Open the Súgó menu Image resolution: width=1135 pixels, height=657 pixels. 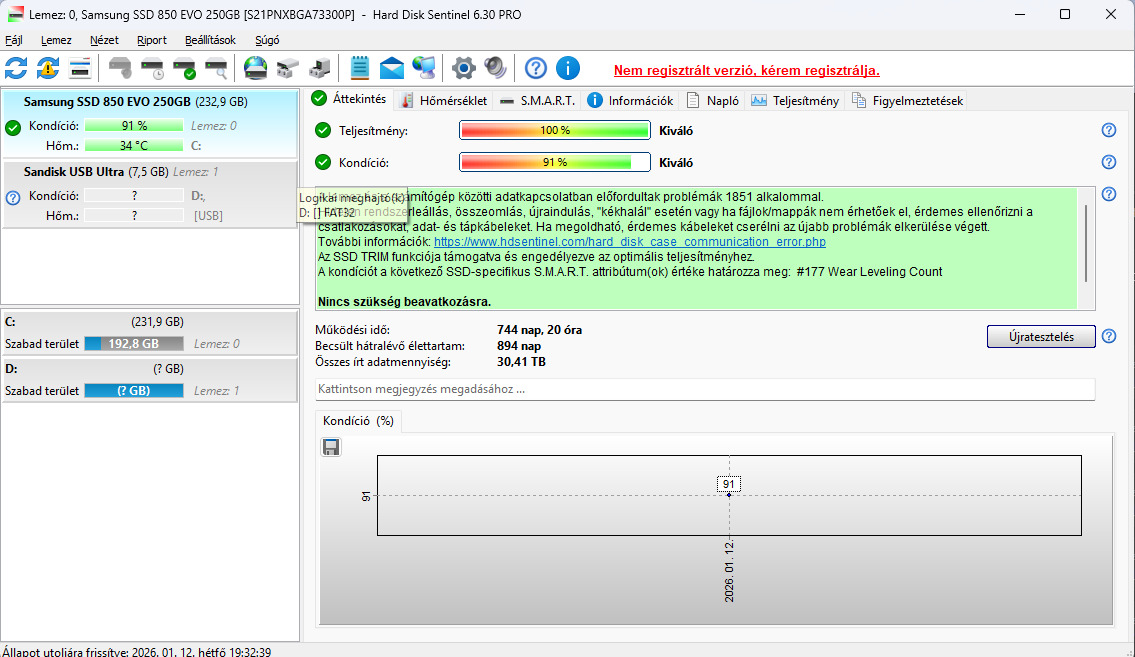tap(267, 41)
